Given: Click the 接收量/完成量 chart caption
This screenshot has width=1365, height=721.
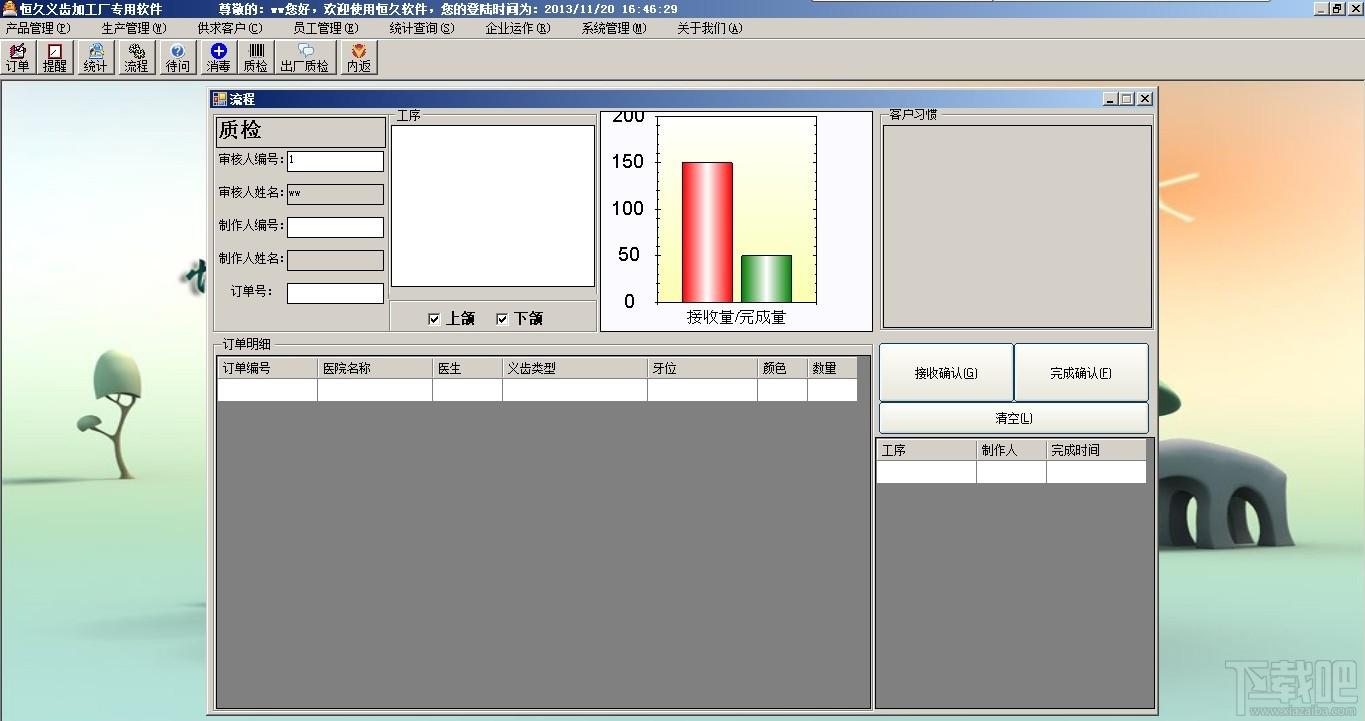Looking at the screenshot, I should pos(736,317).
